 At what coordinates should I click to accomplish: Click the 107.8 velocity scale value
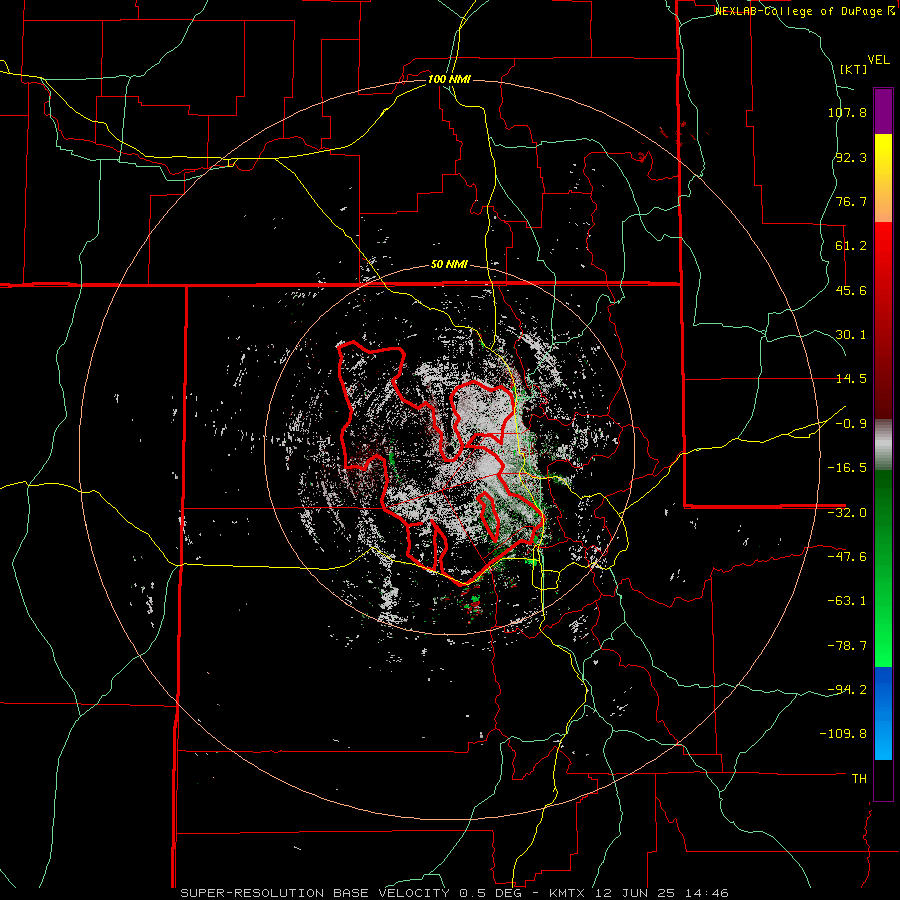coord(847,112)
